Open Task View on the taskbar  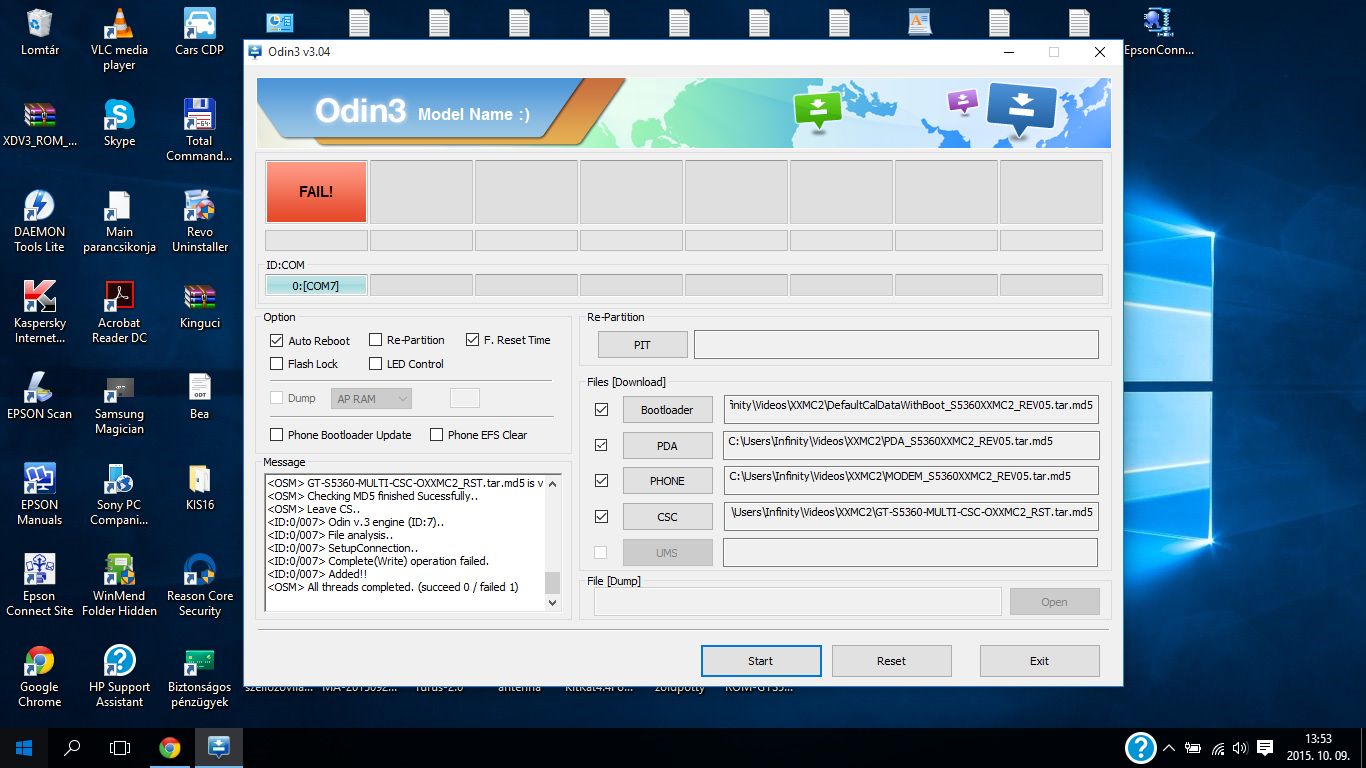(x=120, y=747)
